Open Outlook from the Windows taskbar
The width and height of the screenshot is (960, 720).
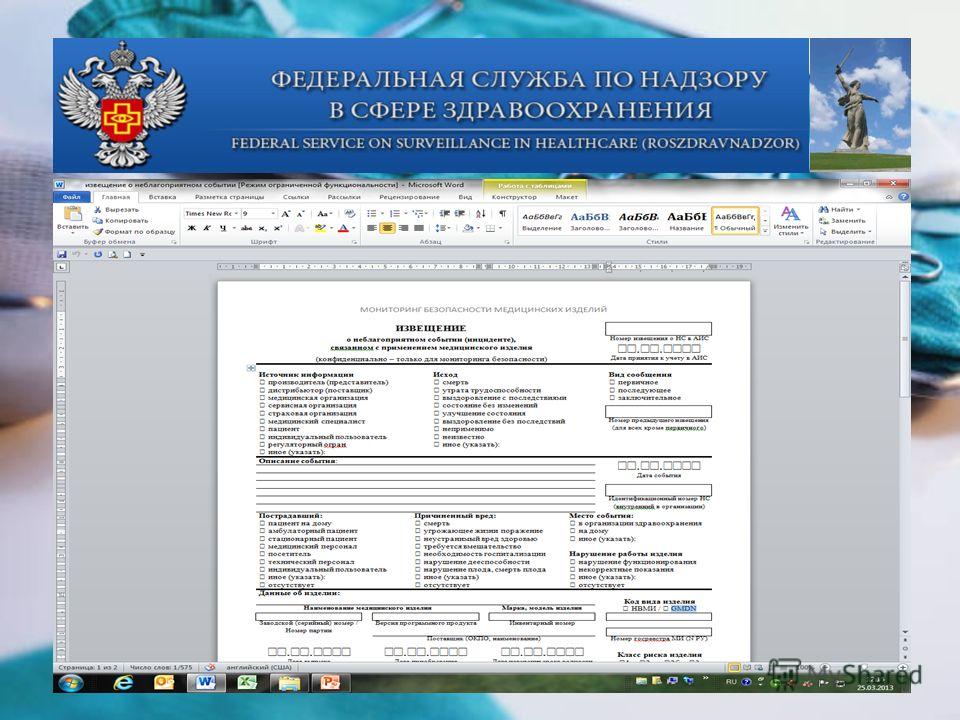164,682
